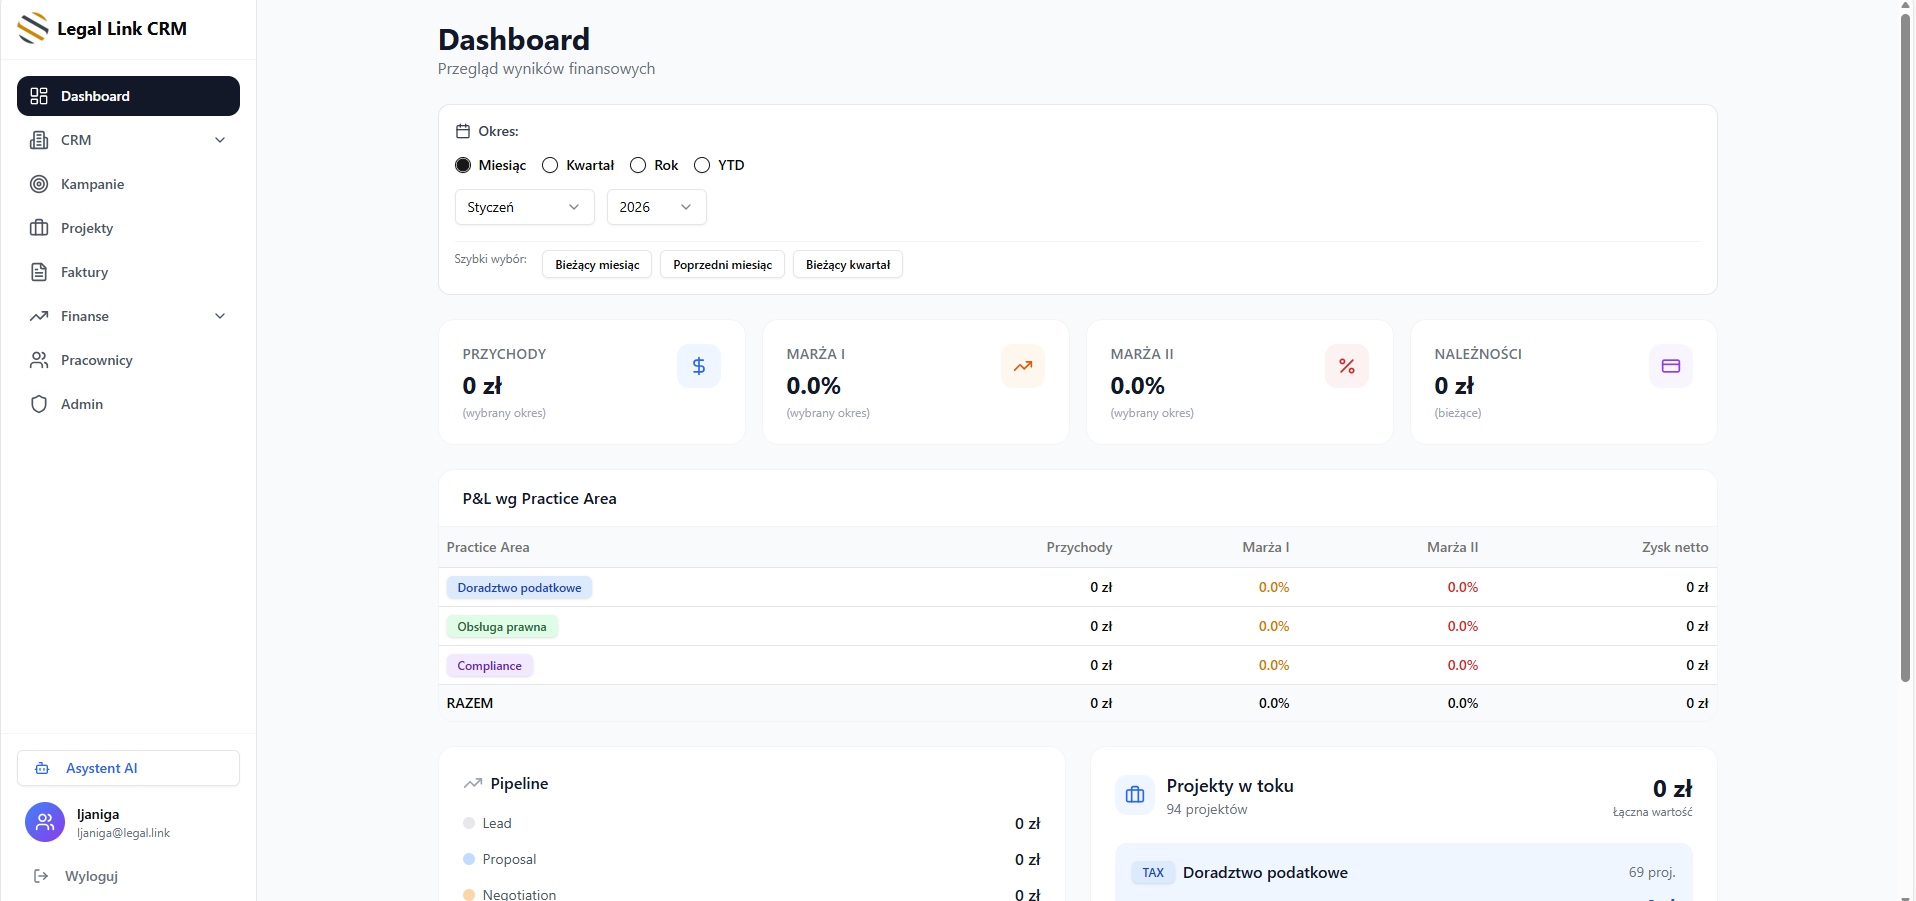Screen dimensions: 1916x901
Task: Click the Admin shield icon
Action: point(39,404)
